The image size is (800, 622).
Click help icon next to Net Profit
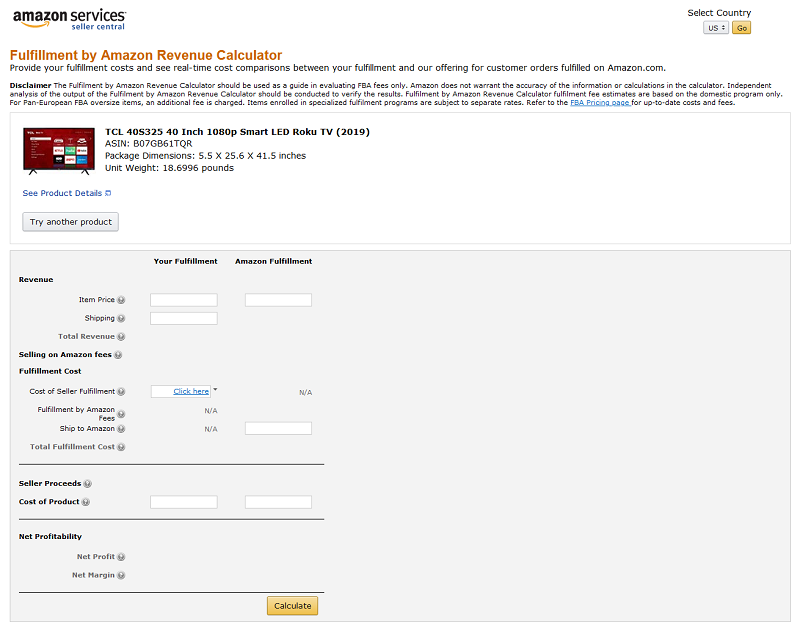pos(121,557)
